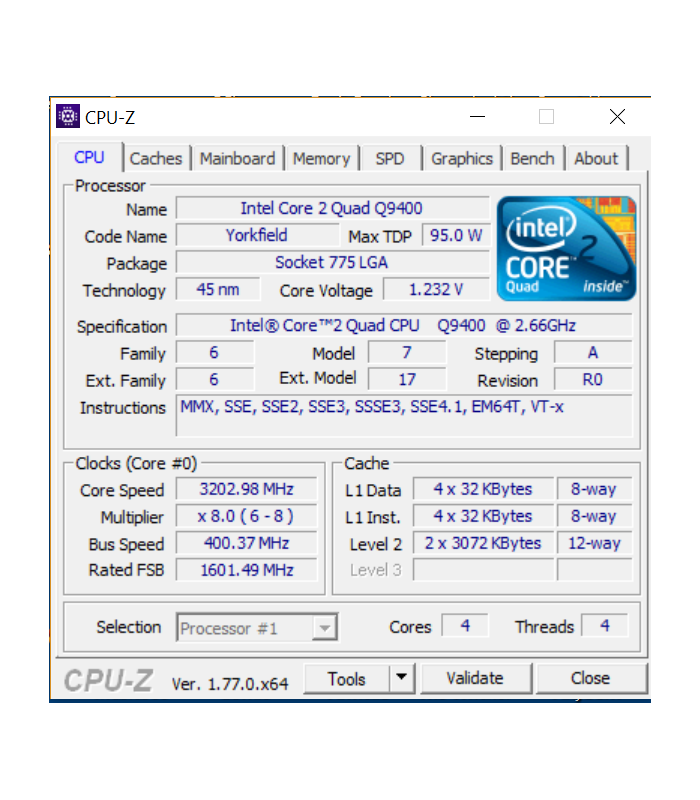
Task: Click the L1 Inst. 8-way value
Action: click(594, 516)
